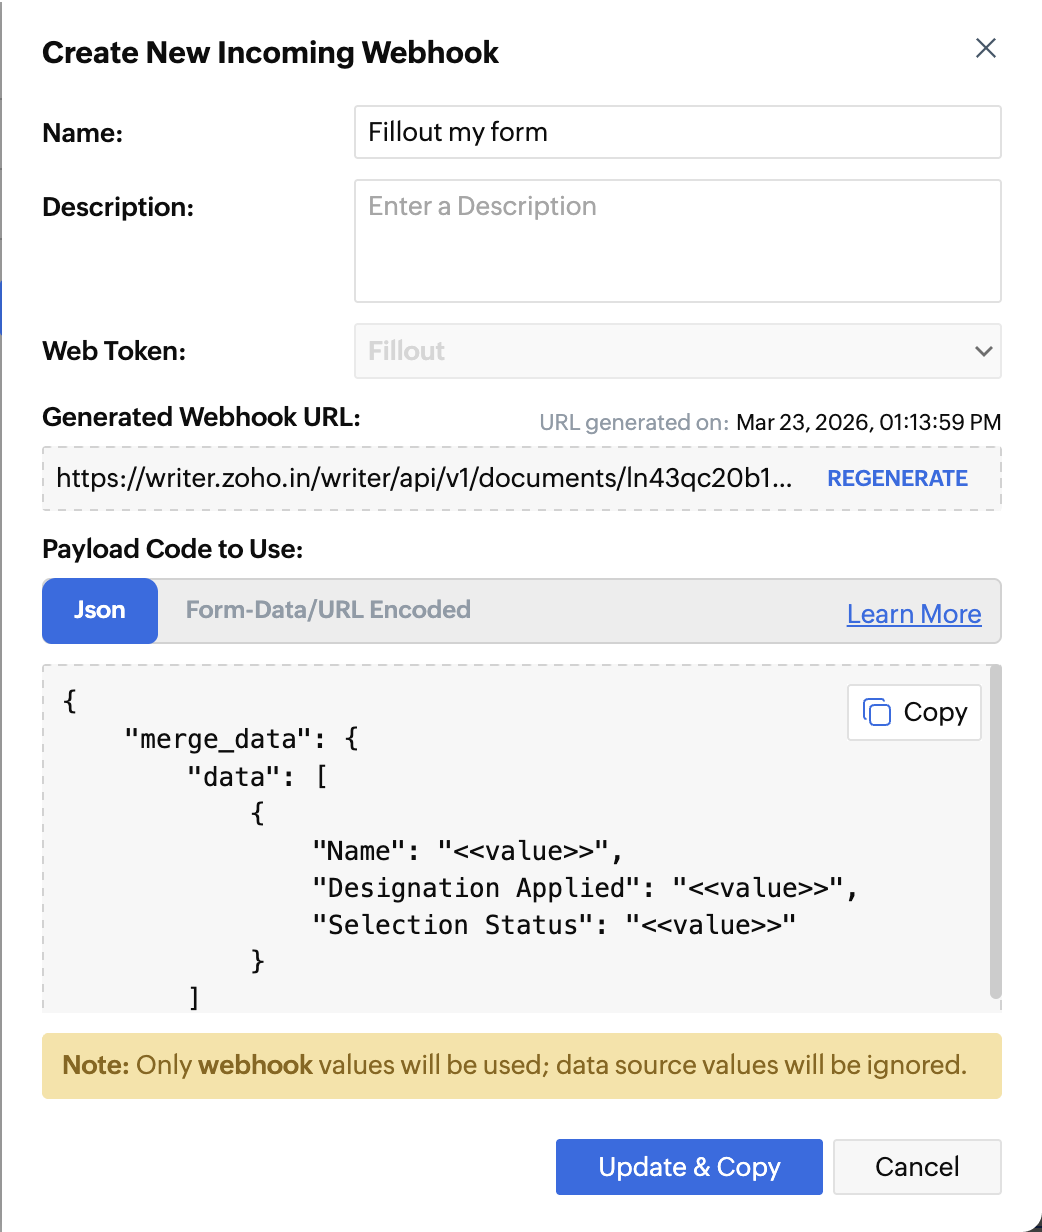Copy the payload code with the Copy icon
The image size is (1042, 1232).
pos(914,712)
